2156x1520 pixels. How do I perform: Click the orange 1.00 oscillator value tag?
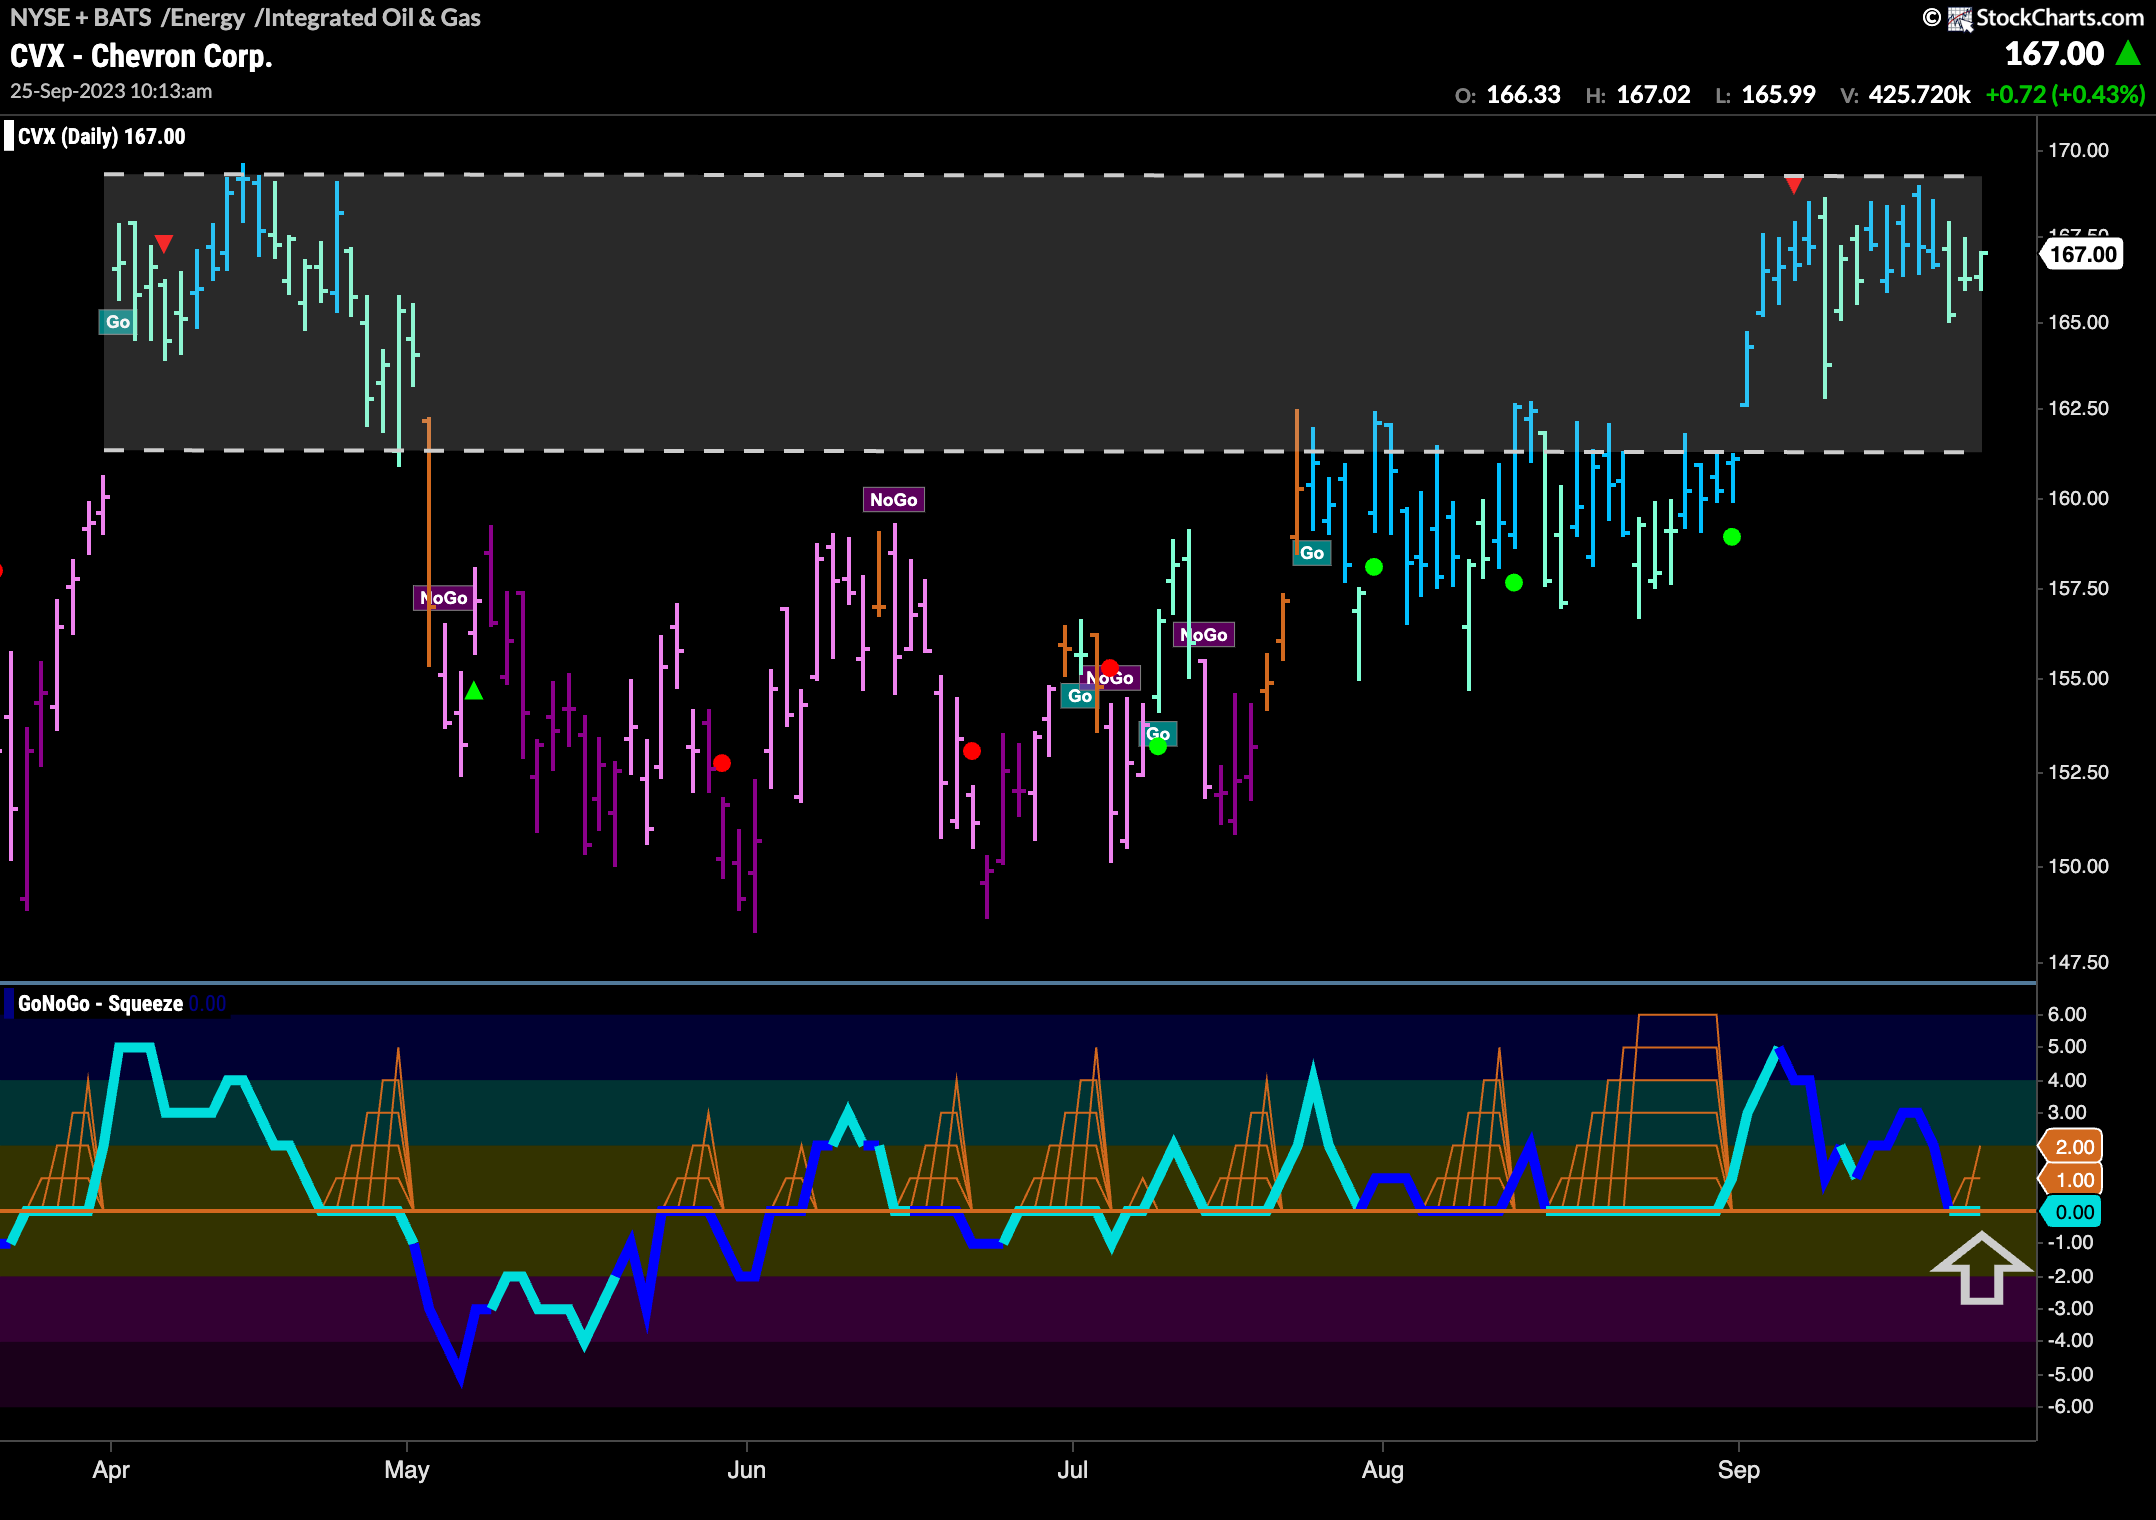[x=2073, y=1180]
